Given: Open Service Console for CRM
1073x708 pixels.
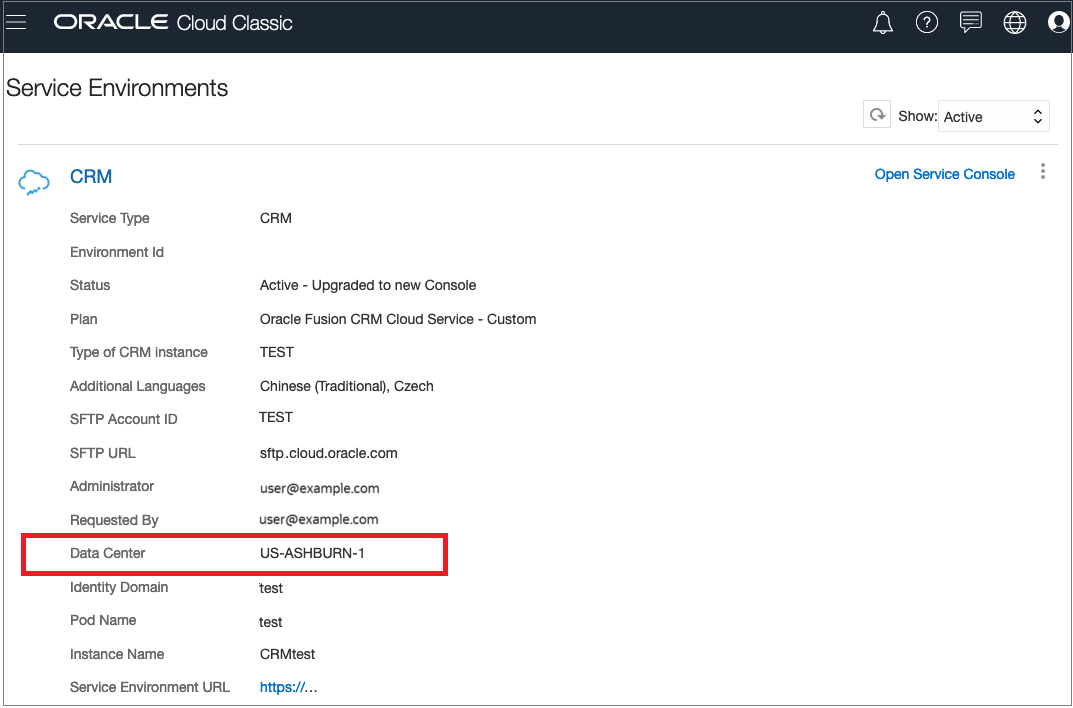Looking at the screenshot, I should pos(944,174).
